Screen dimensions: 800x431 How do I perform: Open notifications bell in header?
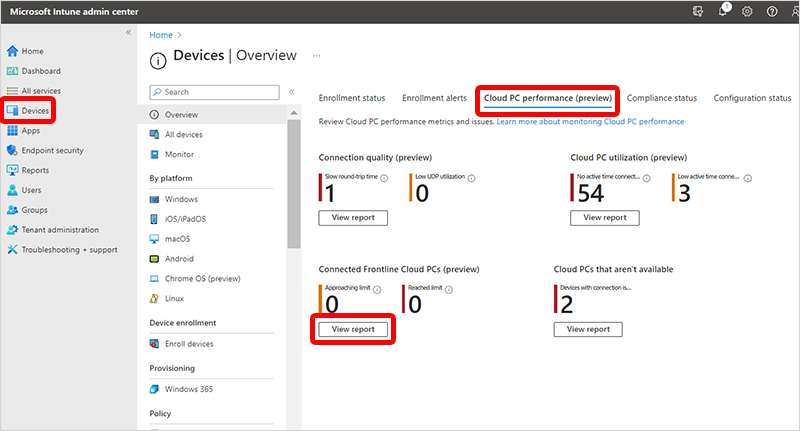click(723, 11)
